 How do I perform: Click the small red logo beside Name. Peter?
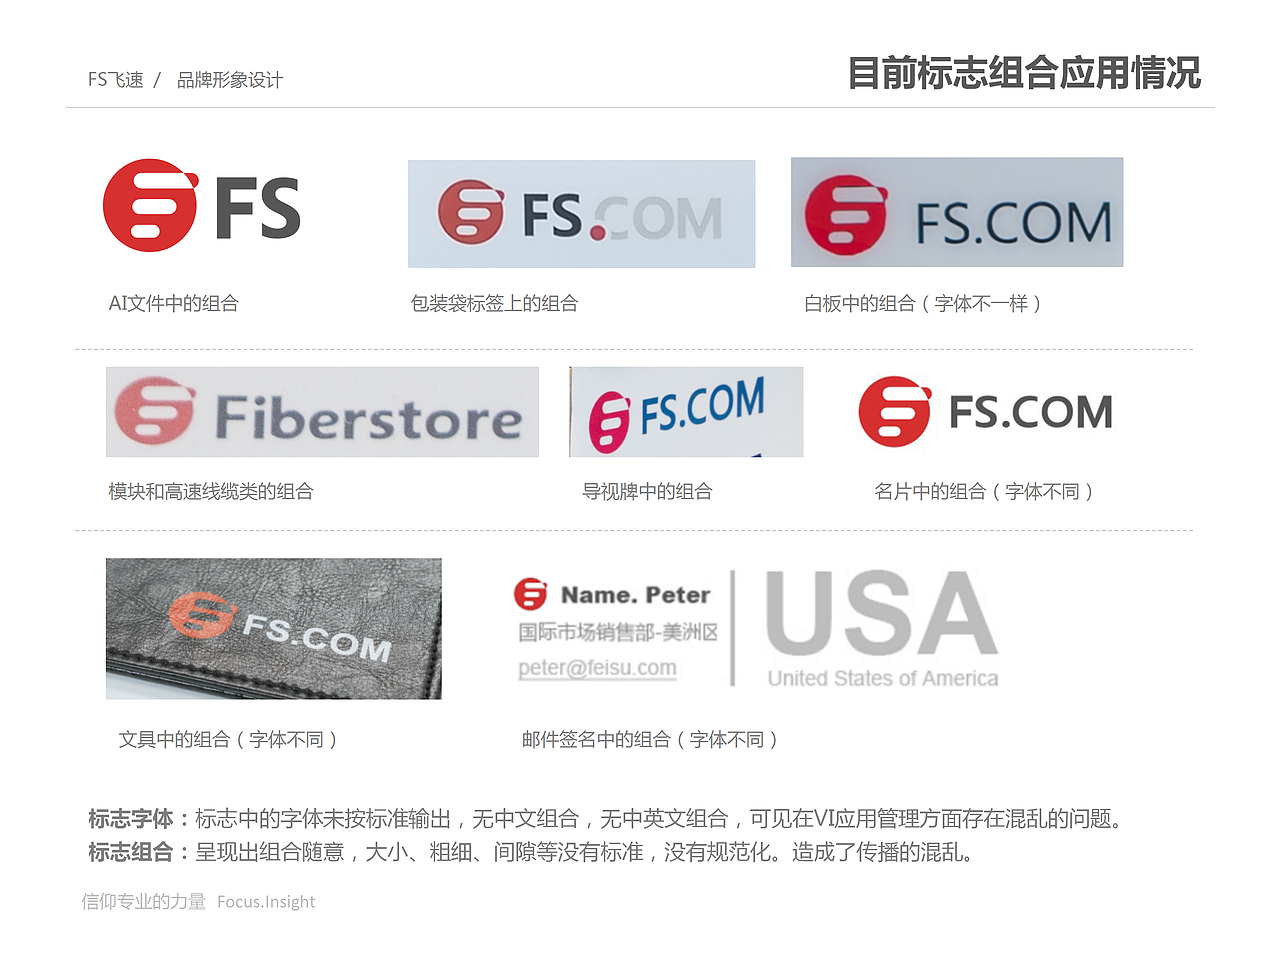[530, 594]
